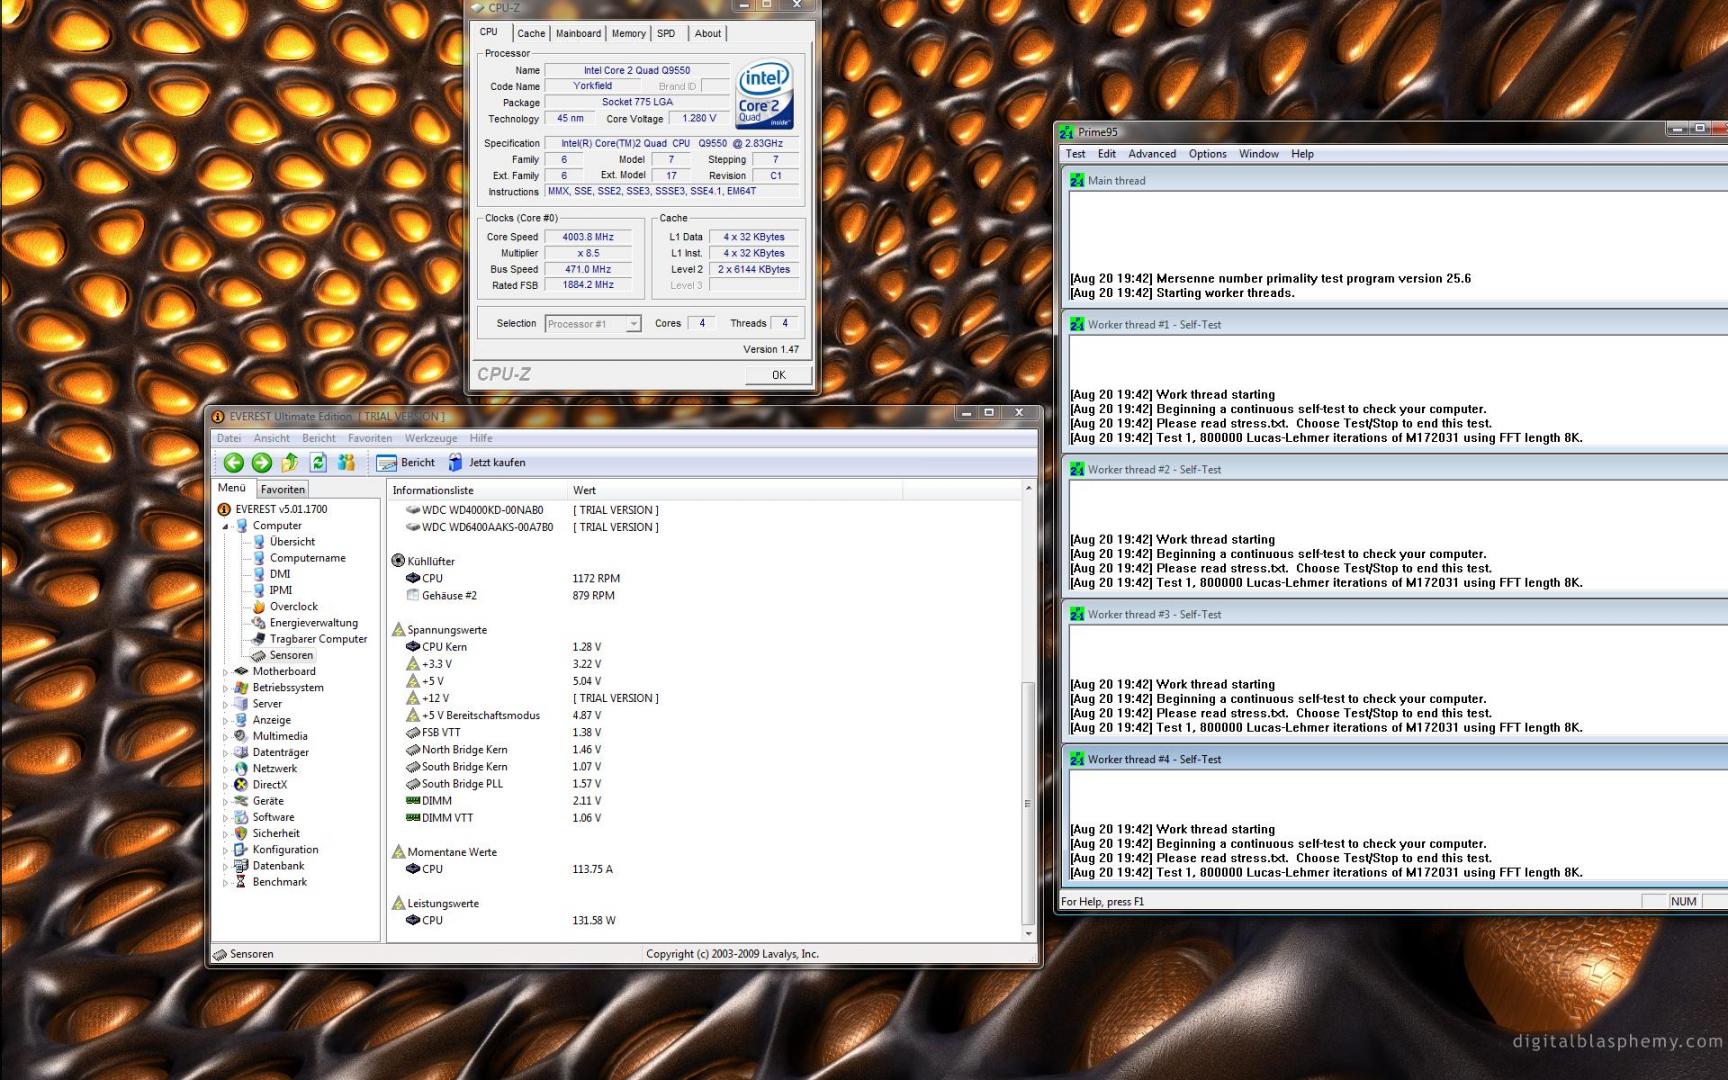Click the Sensoren chip icon in tree
Screen dimensions: 1728x1080
[259, 655]
